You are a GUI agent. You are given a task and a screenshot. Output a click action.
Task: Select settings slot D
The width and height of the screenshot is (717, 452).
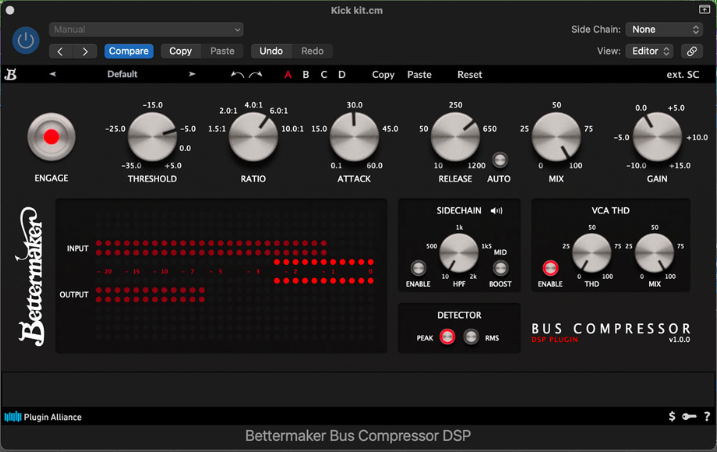[342, 75]
